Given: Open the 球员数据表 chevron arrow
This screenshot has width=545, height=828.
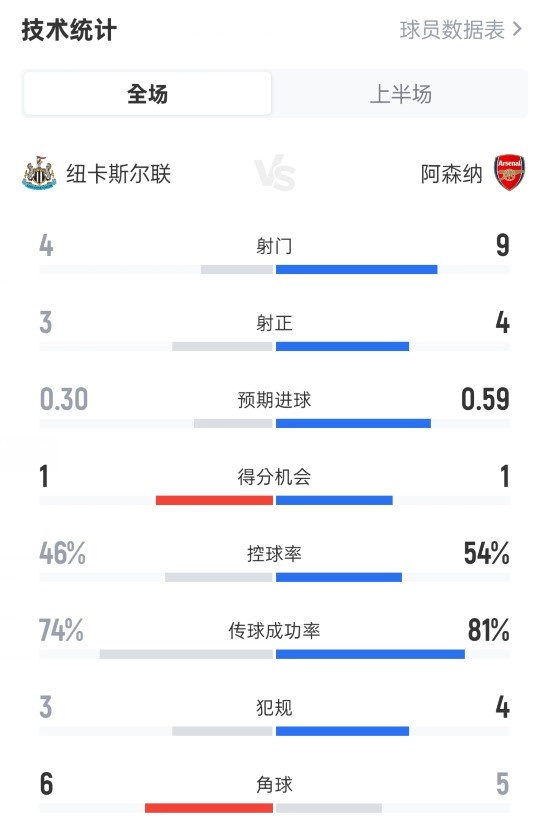Looking at the screenshot, I should (518, 30).
